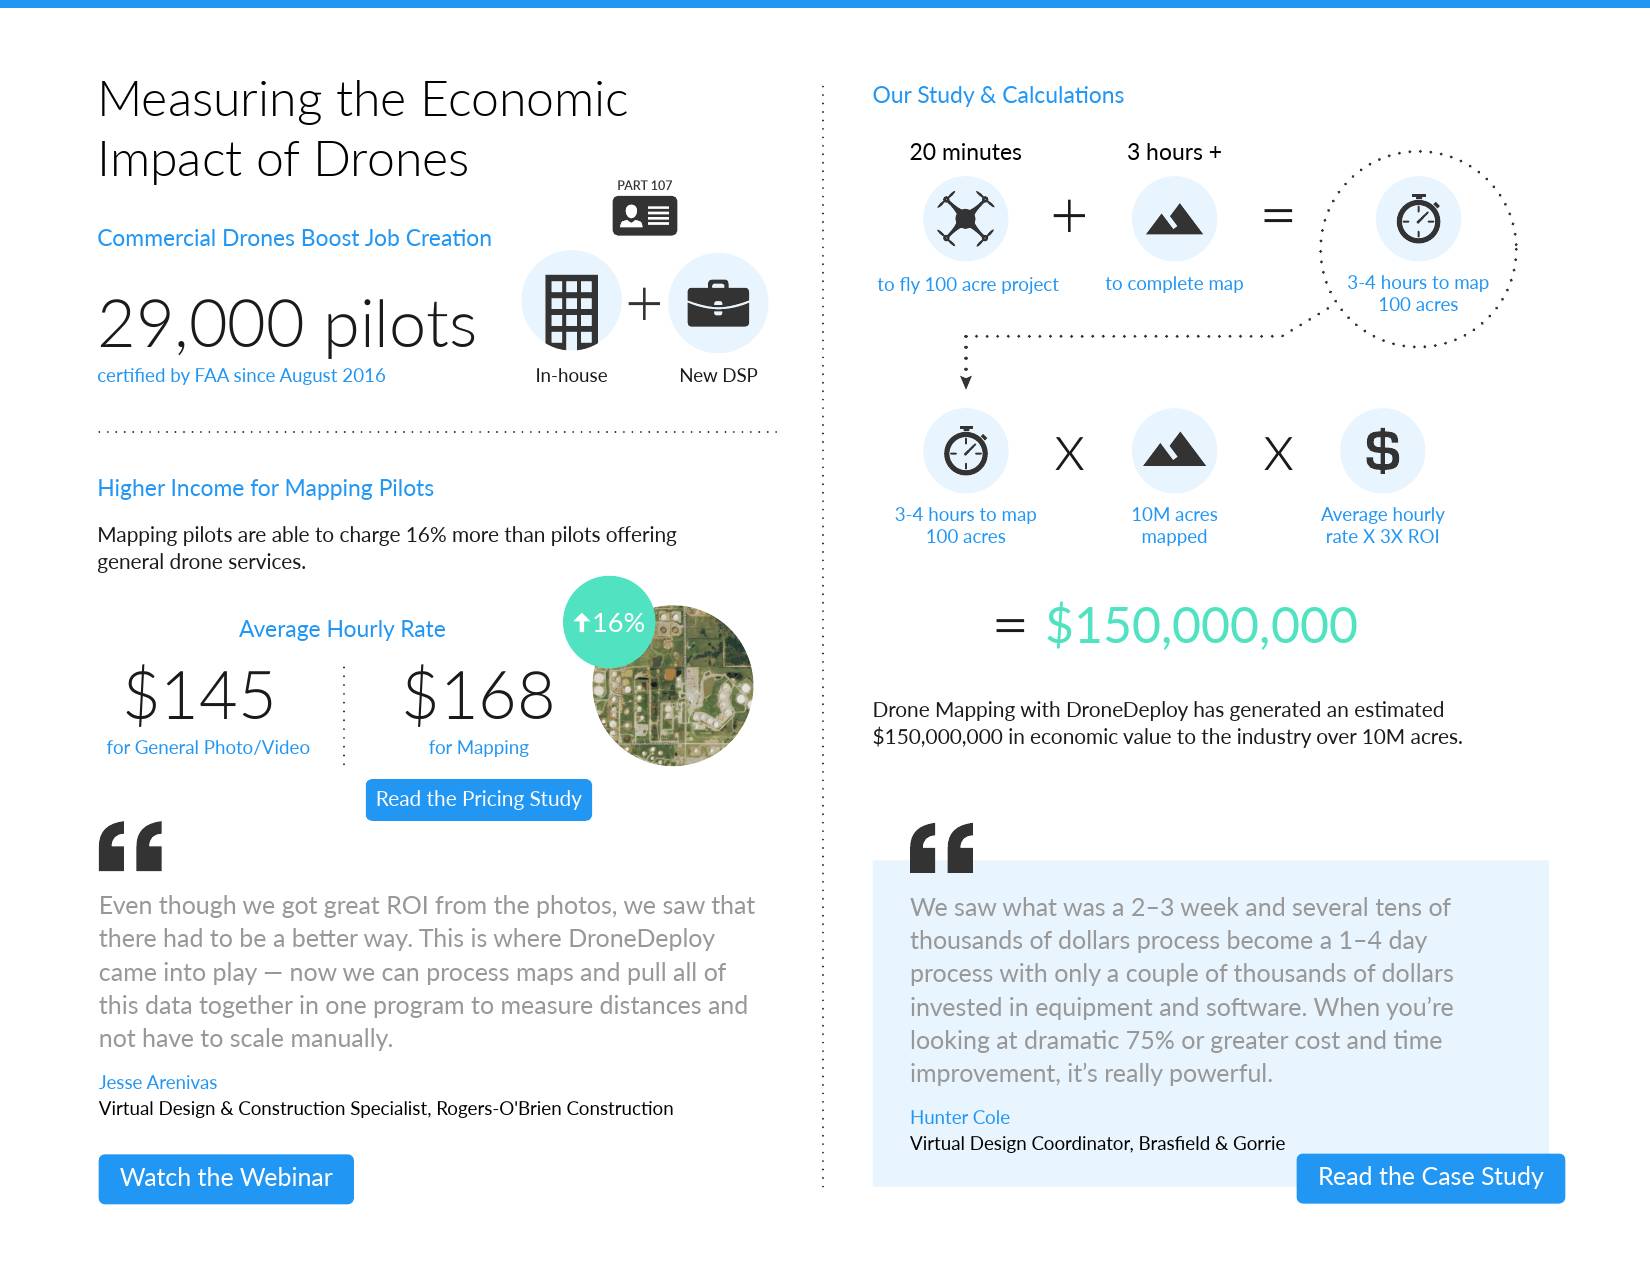This screenshot has width=1650, height=1275.
Task: Click the stopwatch icon inside dotted circle
Action: 1418,219
